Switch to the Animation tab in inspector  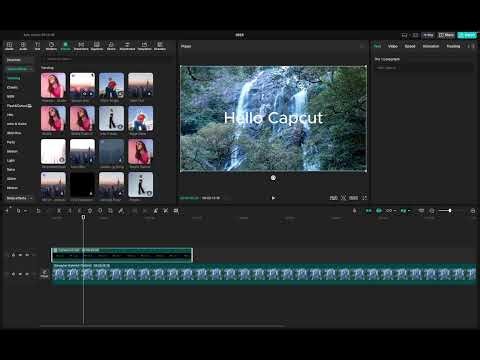tap(431, 46)
